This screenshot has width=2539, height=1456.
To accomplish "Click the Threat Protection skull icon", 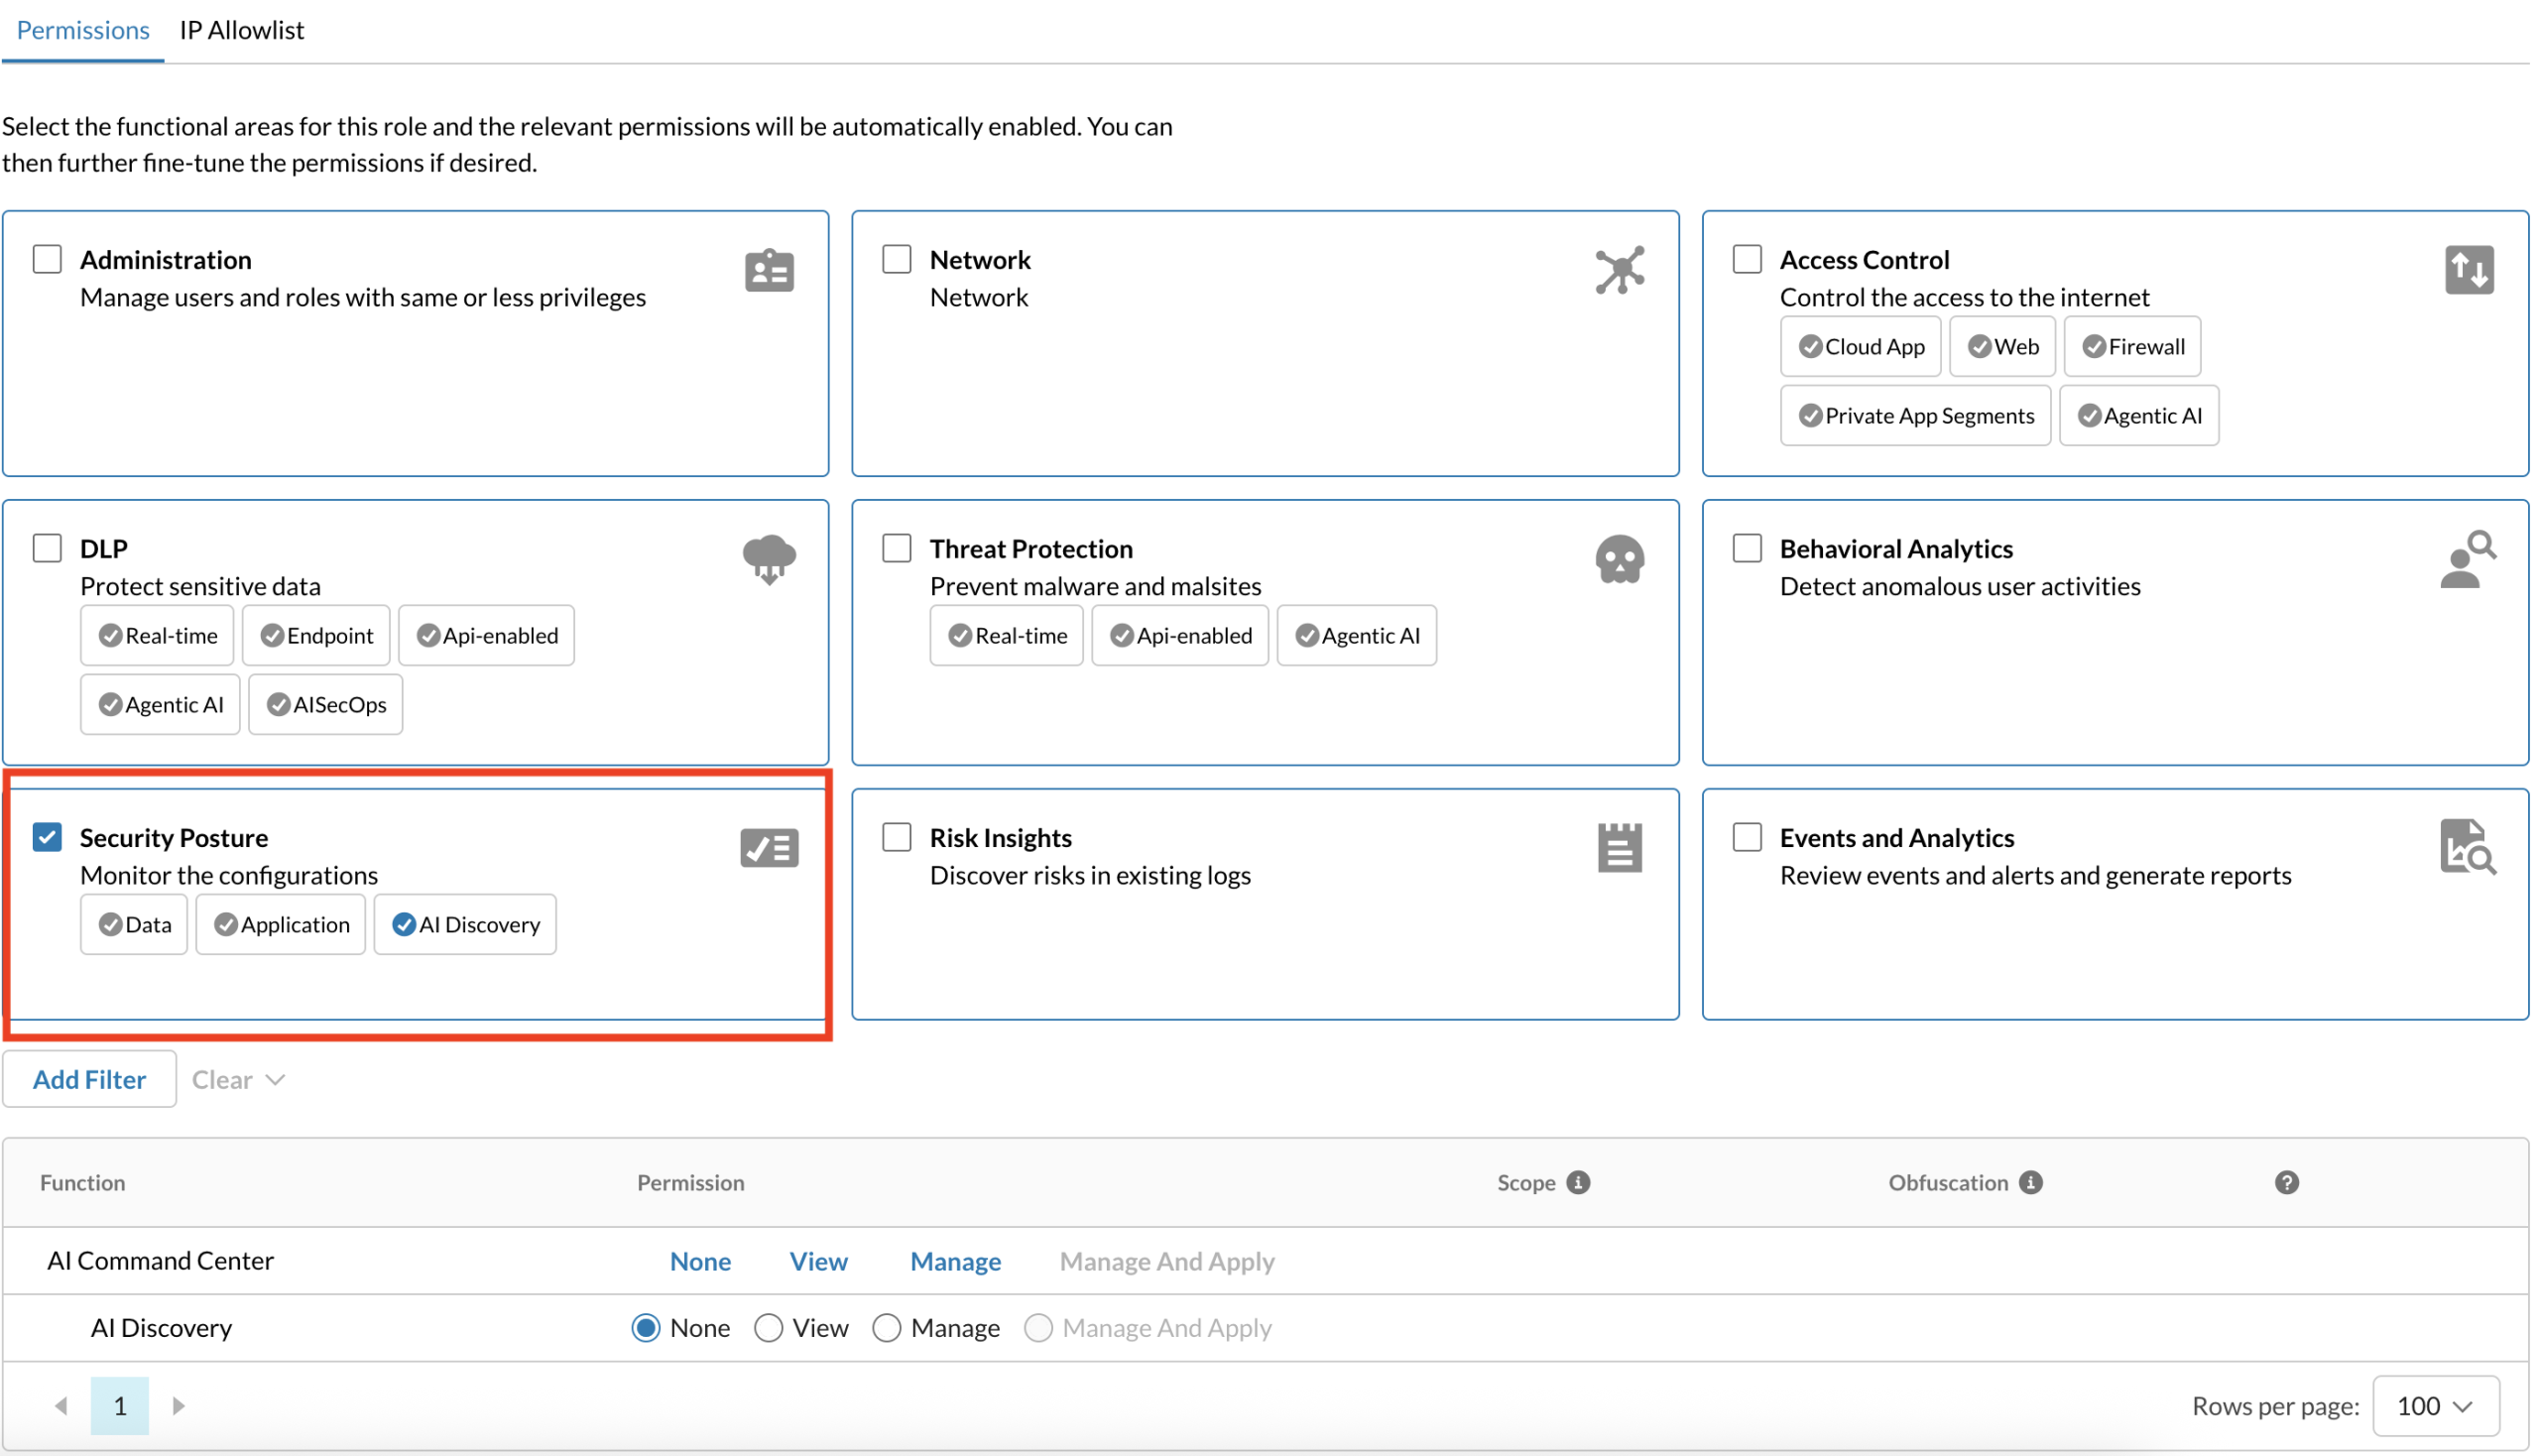I will point(1619,559).
